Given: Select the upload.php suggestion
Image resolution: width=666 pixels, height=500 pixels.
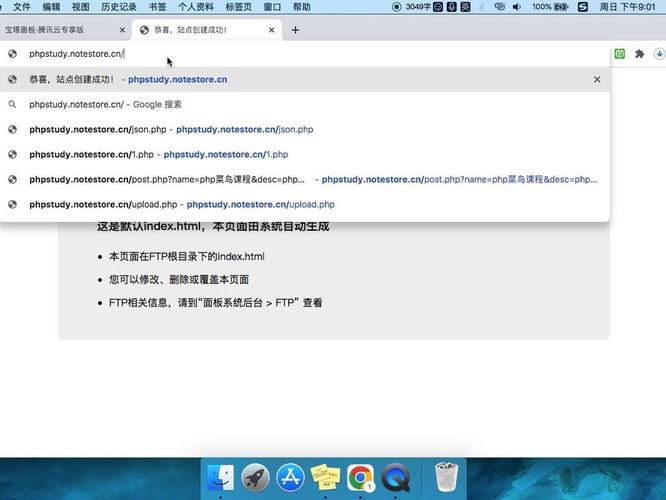Looking at the screenshot, I should [305, 205].
